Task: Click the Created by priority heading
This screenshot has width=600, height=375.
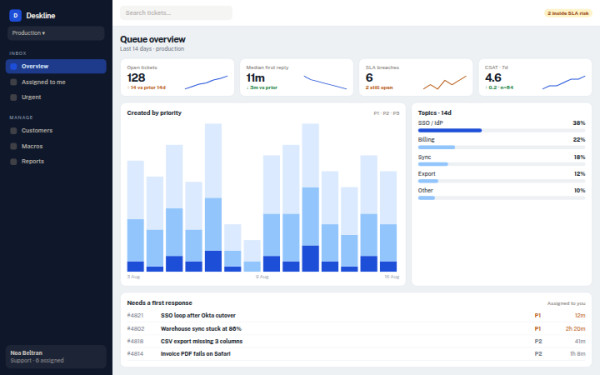Action: (x=154, y=113)
